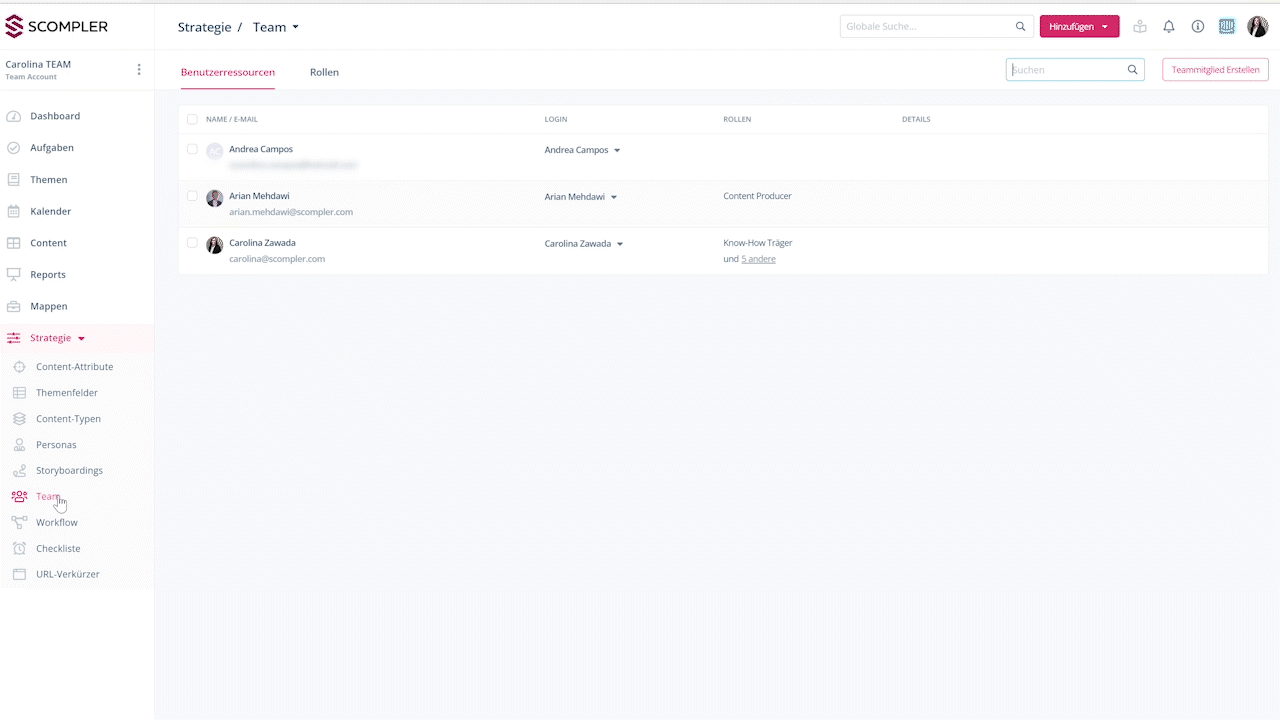
Task: Open Kalender from the sidebar
Action: coord(50,211)
